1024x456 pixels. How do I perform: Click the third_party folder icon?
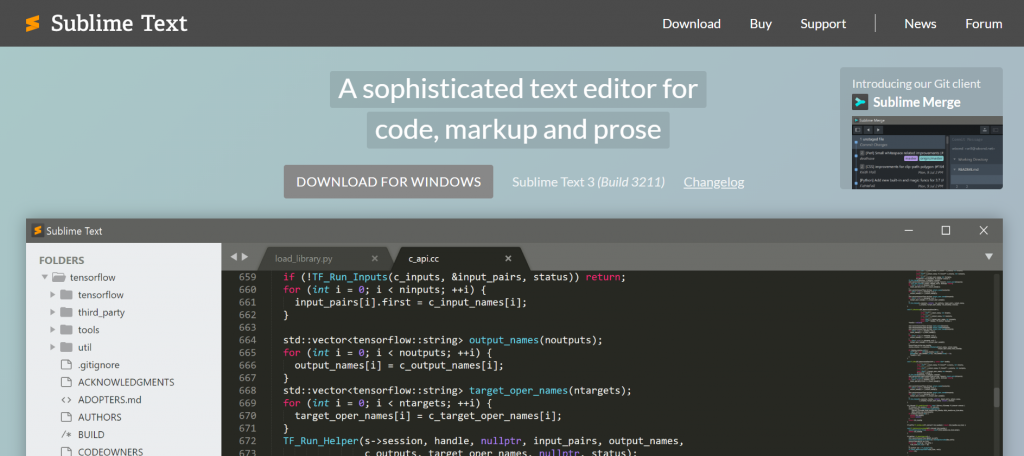pos(66,312)
